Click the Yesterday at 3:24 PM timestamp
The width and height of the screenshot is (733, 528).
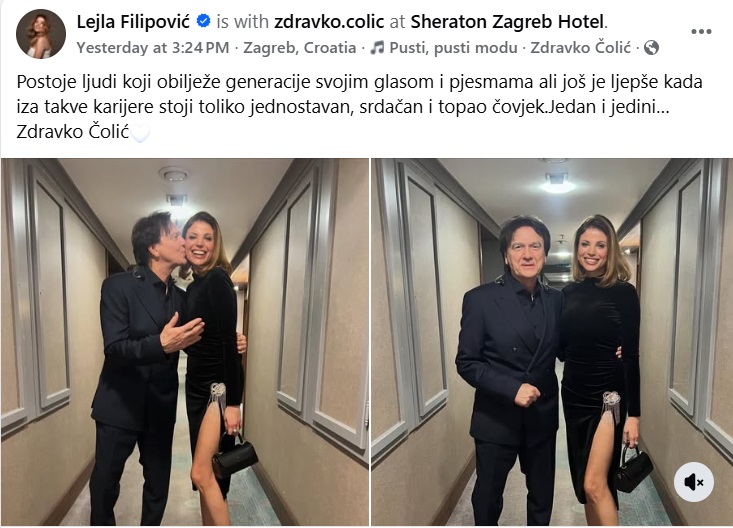point(153,48)
